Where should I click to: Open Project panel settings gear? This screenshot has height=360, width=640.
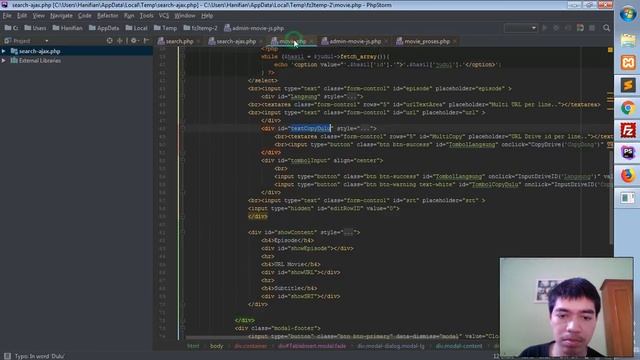(133, 41)
